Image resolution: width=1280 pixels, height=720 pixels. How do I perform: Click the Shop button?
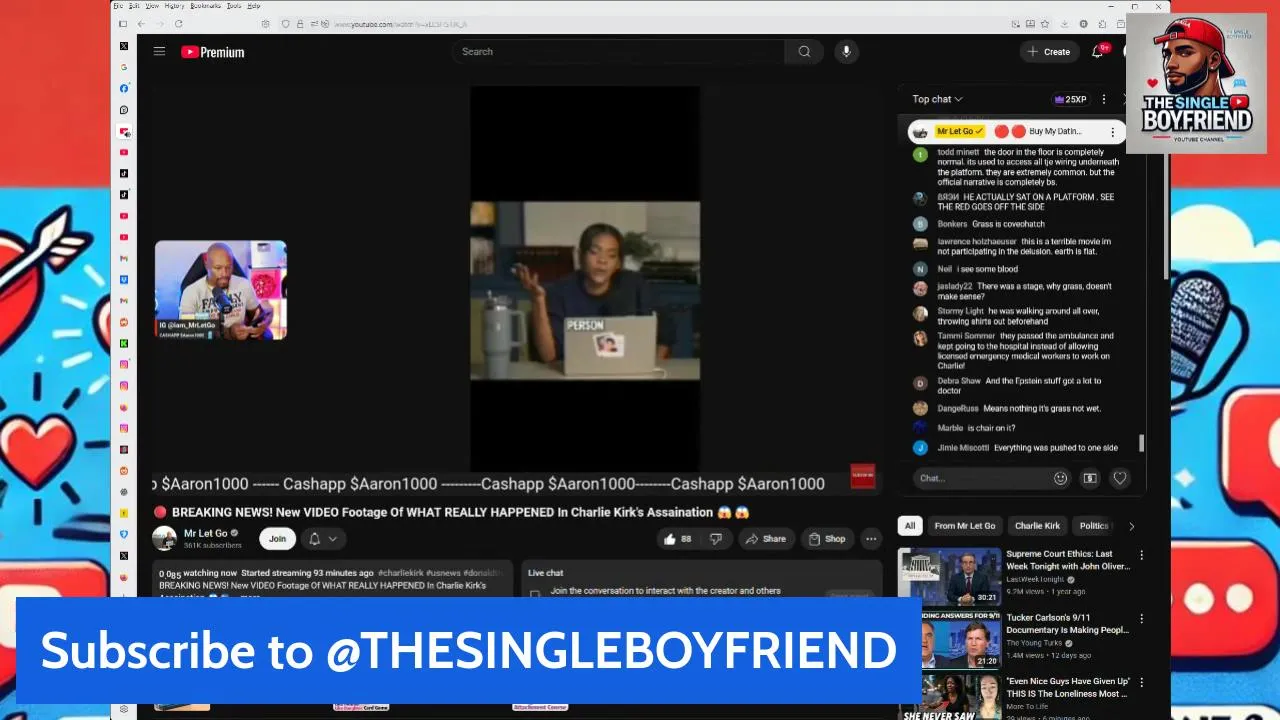[x=827, y=539]
